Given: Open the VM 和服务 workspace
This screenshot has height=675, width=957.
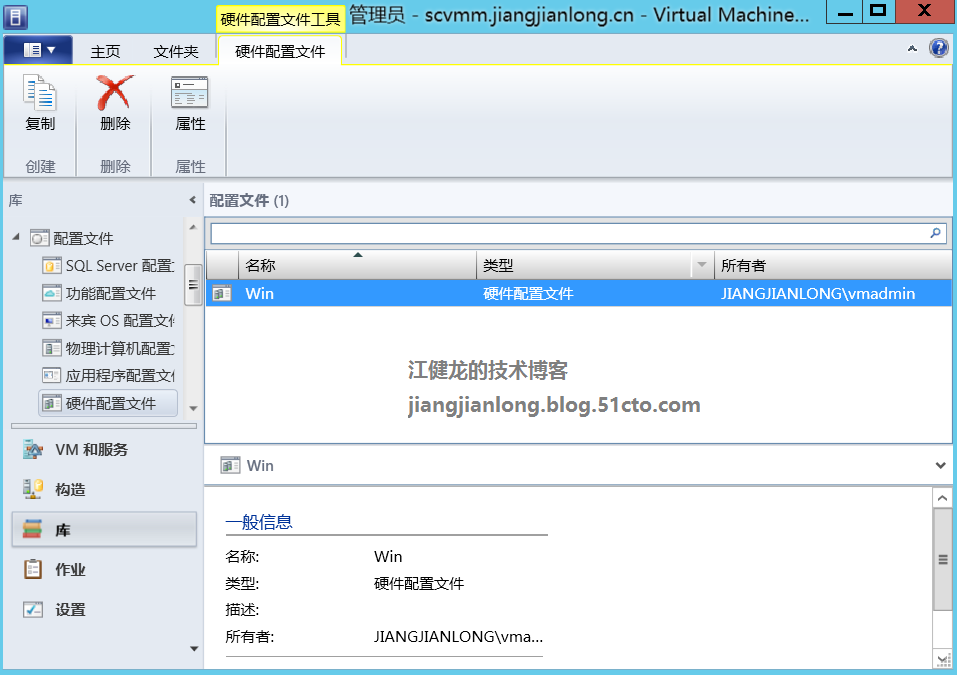Looking at the screenshot, I should tap(104, 450).
